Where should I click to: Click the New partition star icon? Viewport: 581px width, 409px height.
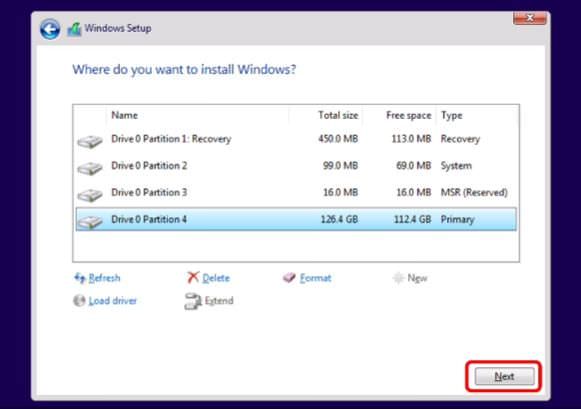(398, 278)
